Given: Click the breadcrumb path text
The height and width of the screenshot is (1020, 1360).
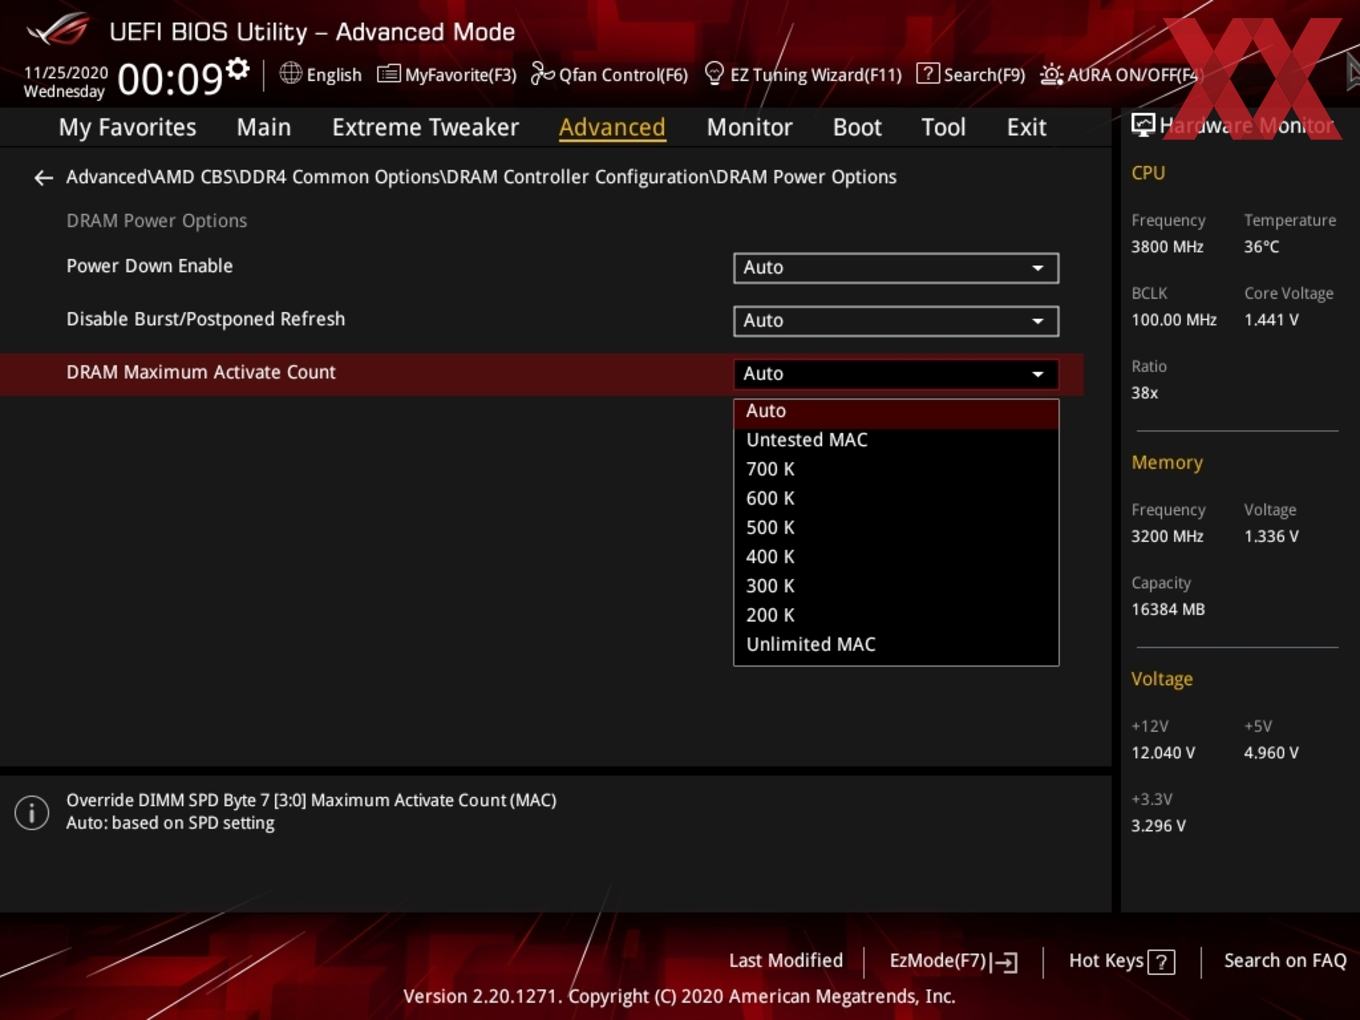Looking at the screenshot, I should pos(481,177).
